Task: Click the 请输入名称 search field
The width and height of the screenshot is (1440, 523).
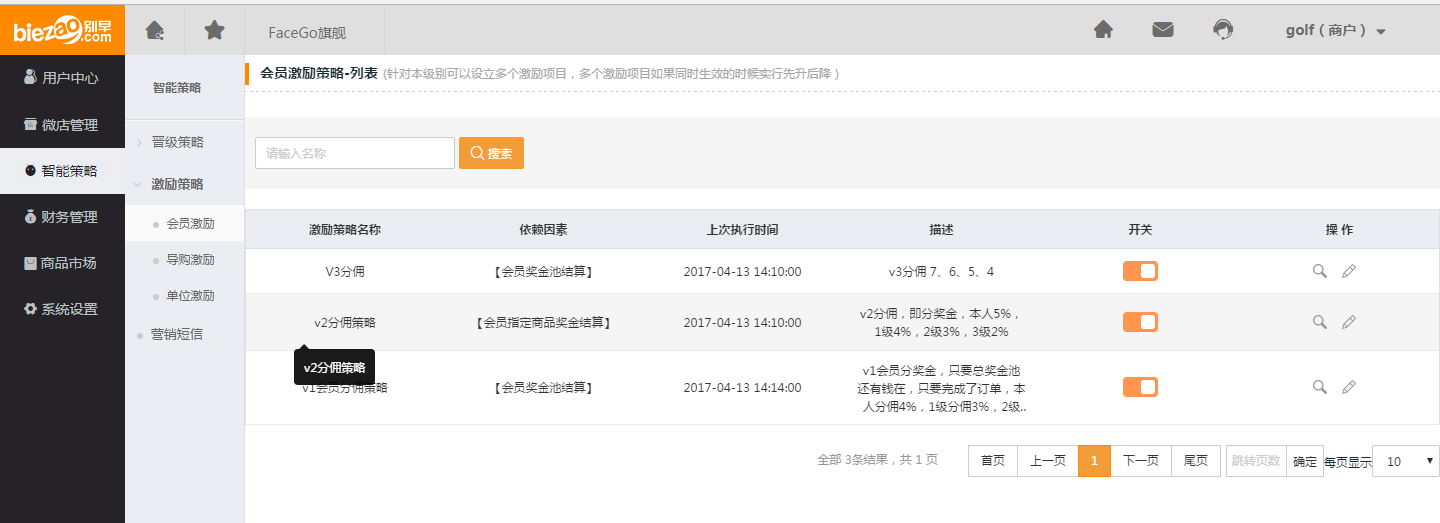Action: tap(355, 153)
